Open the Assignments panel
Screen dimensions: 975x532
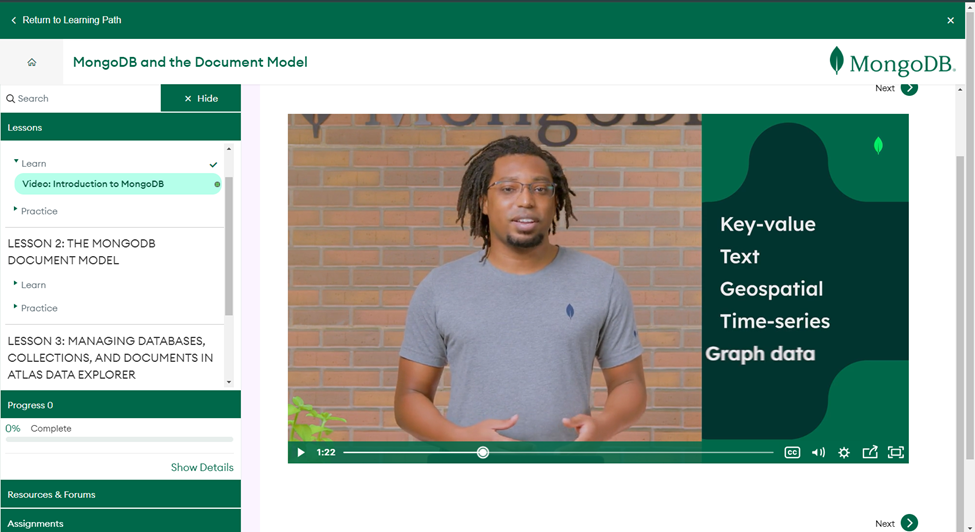[x=121, y=523]
